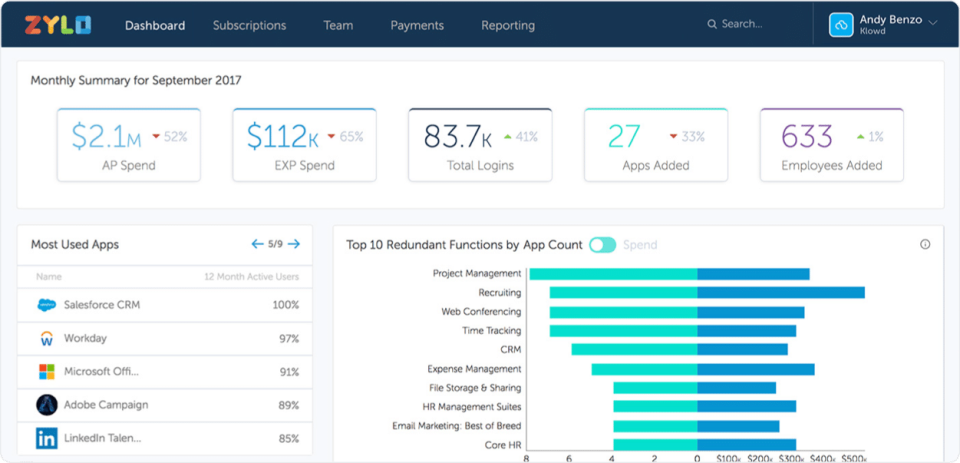
Task: Click the Name column header
Action: coord(49,277)
